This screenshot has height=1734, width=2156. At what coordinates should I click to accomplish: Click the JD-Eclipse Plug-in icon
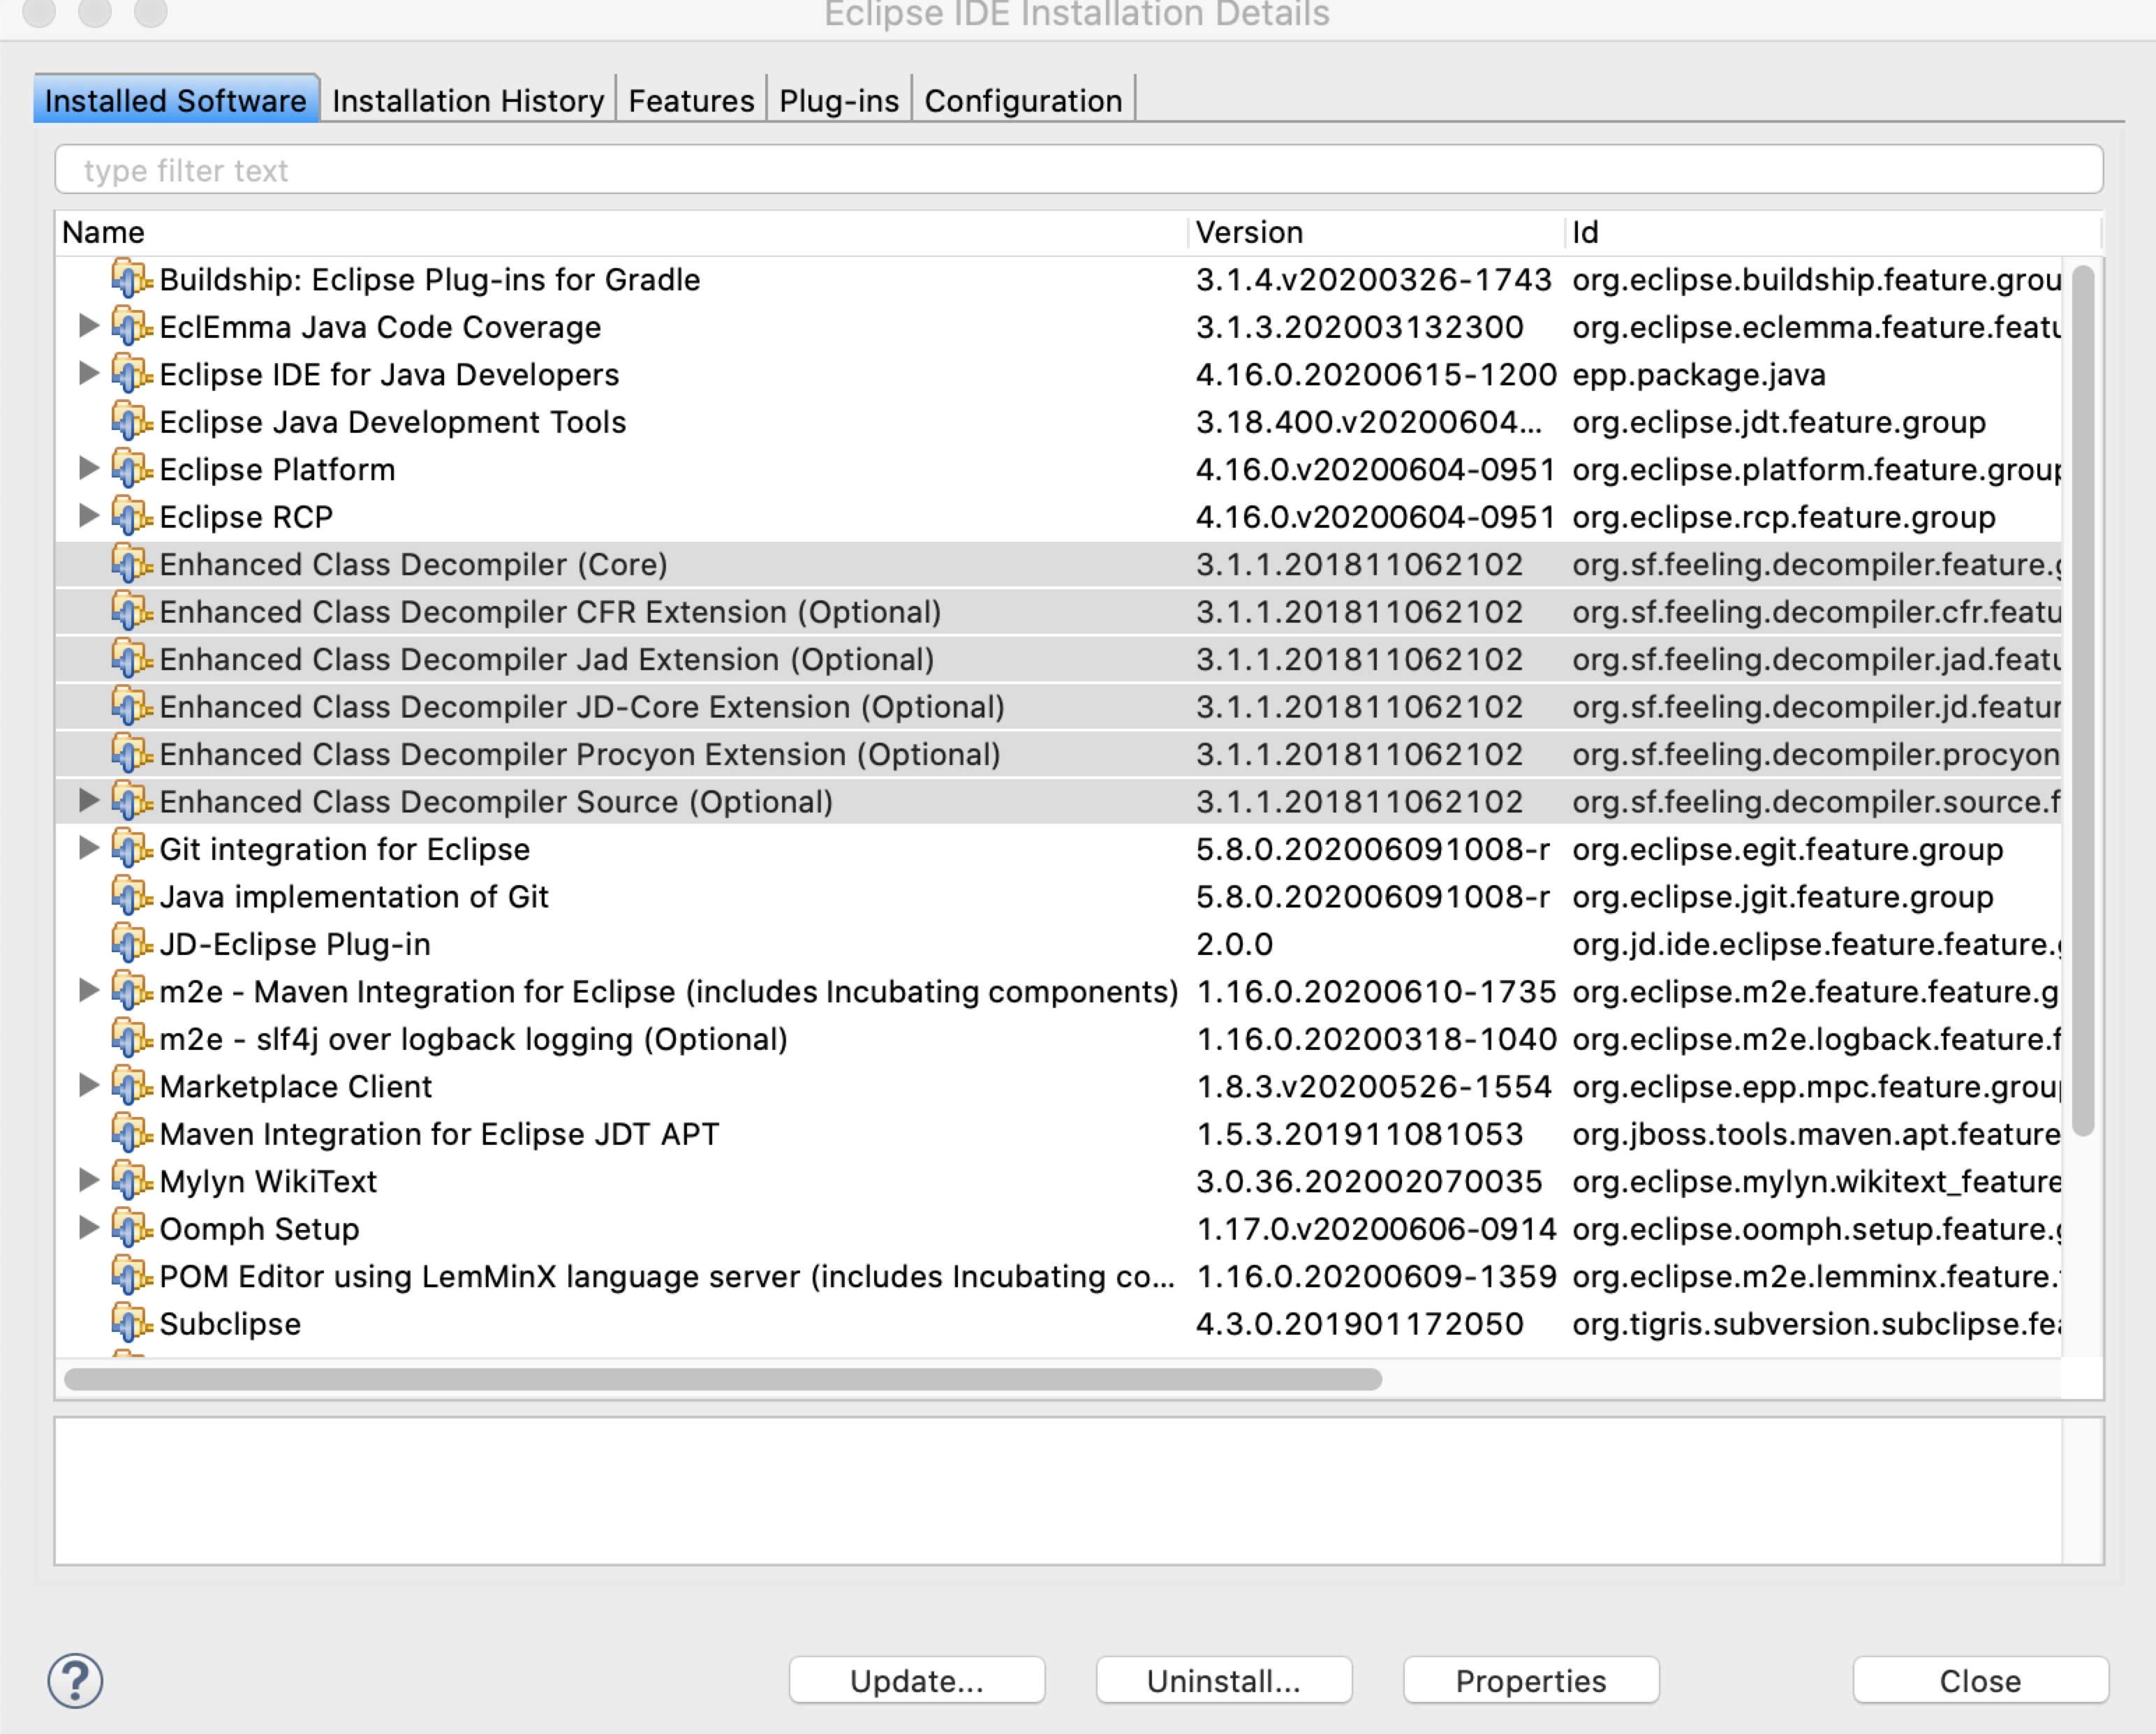pos(131,944)
